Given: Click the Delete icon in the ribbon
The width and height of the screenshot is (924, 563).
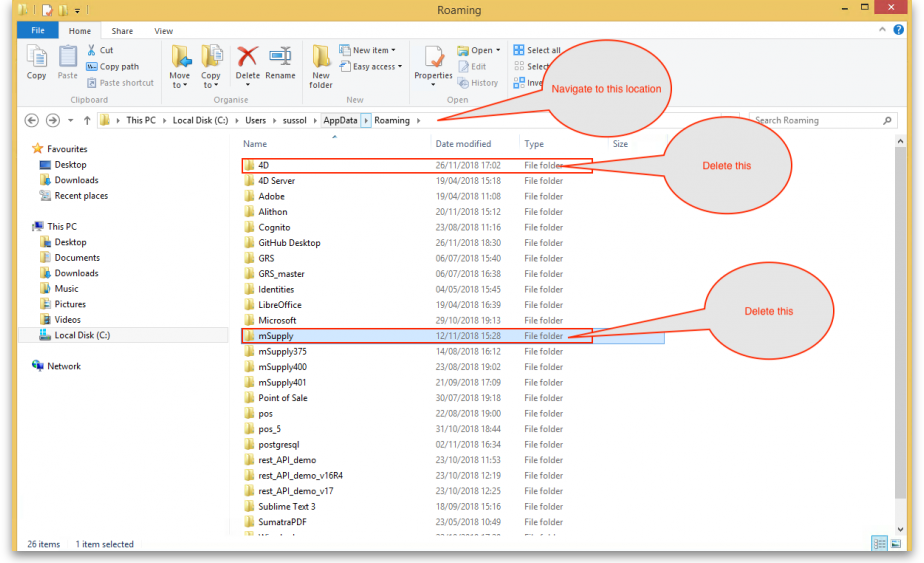Looking at the screenshot, I should tap(247, 60).
